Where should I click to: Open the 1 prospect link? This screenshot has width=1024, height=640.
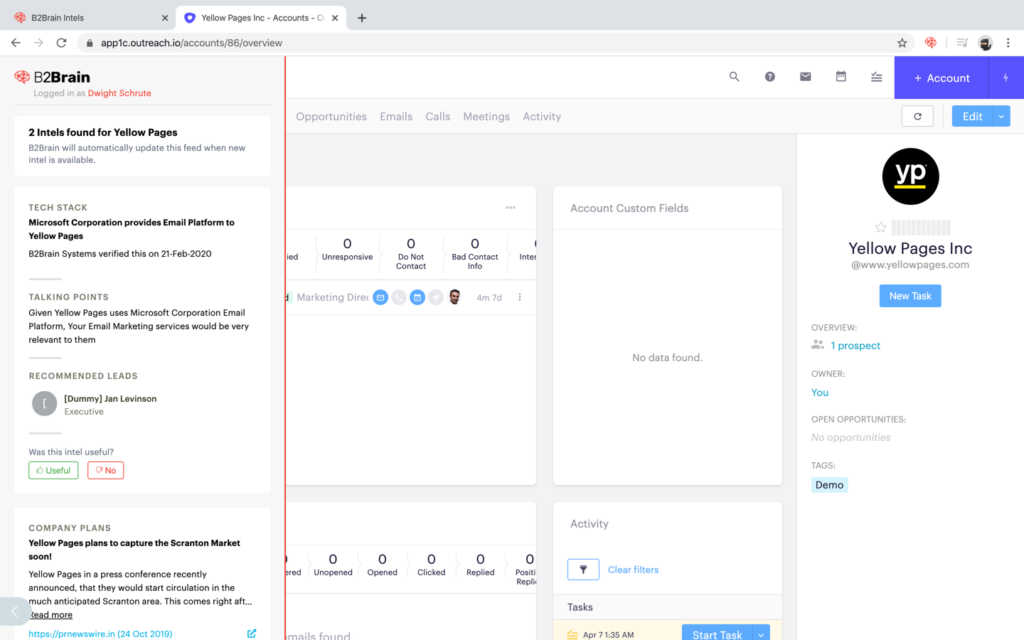tap(855, 345)
